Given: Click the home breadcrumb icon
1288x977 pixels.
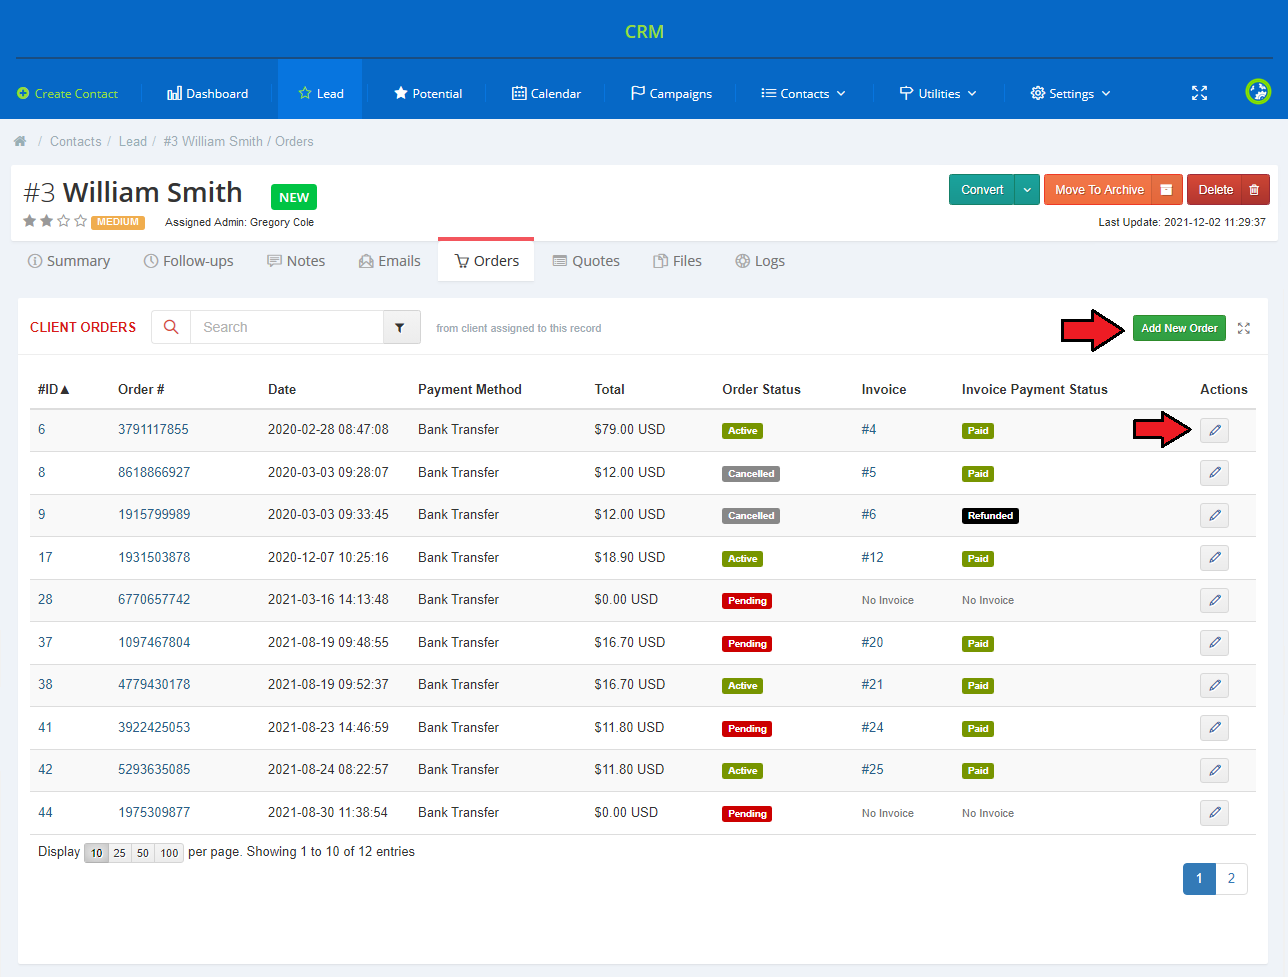Looking at the screenshot, I should (x=20, y=141).
